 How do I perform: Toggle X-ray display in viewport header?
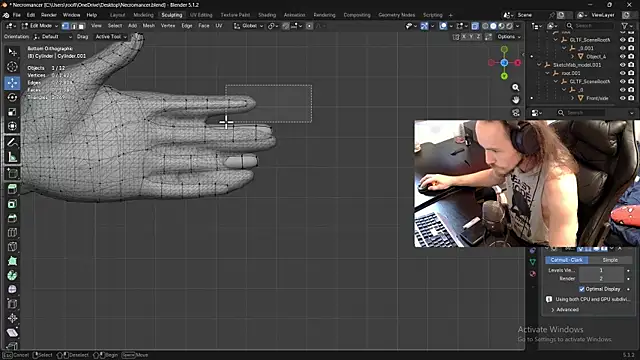475,26
